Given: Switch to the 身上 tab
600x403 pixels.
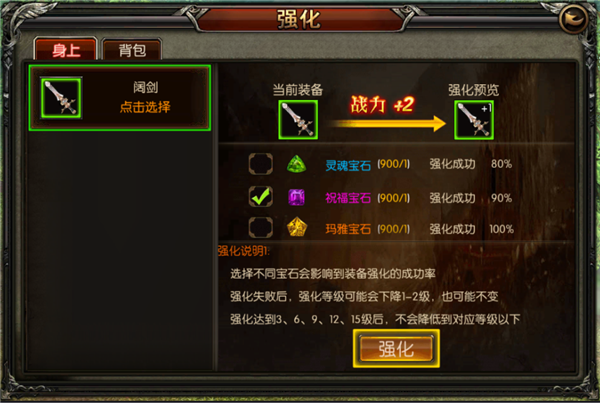Looking at the screenshot, I should (x=66, y=49).
